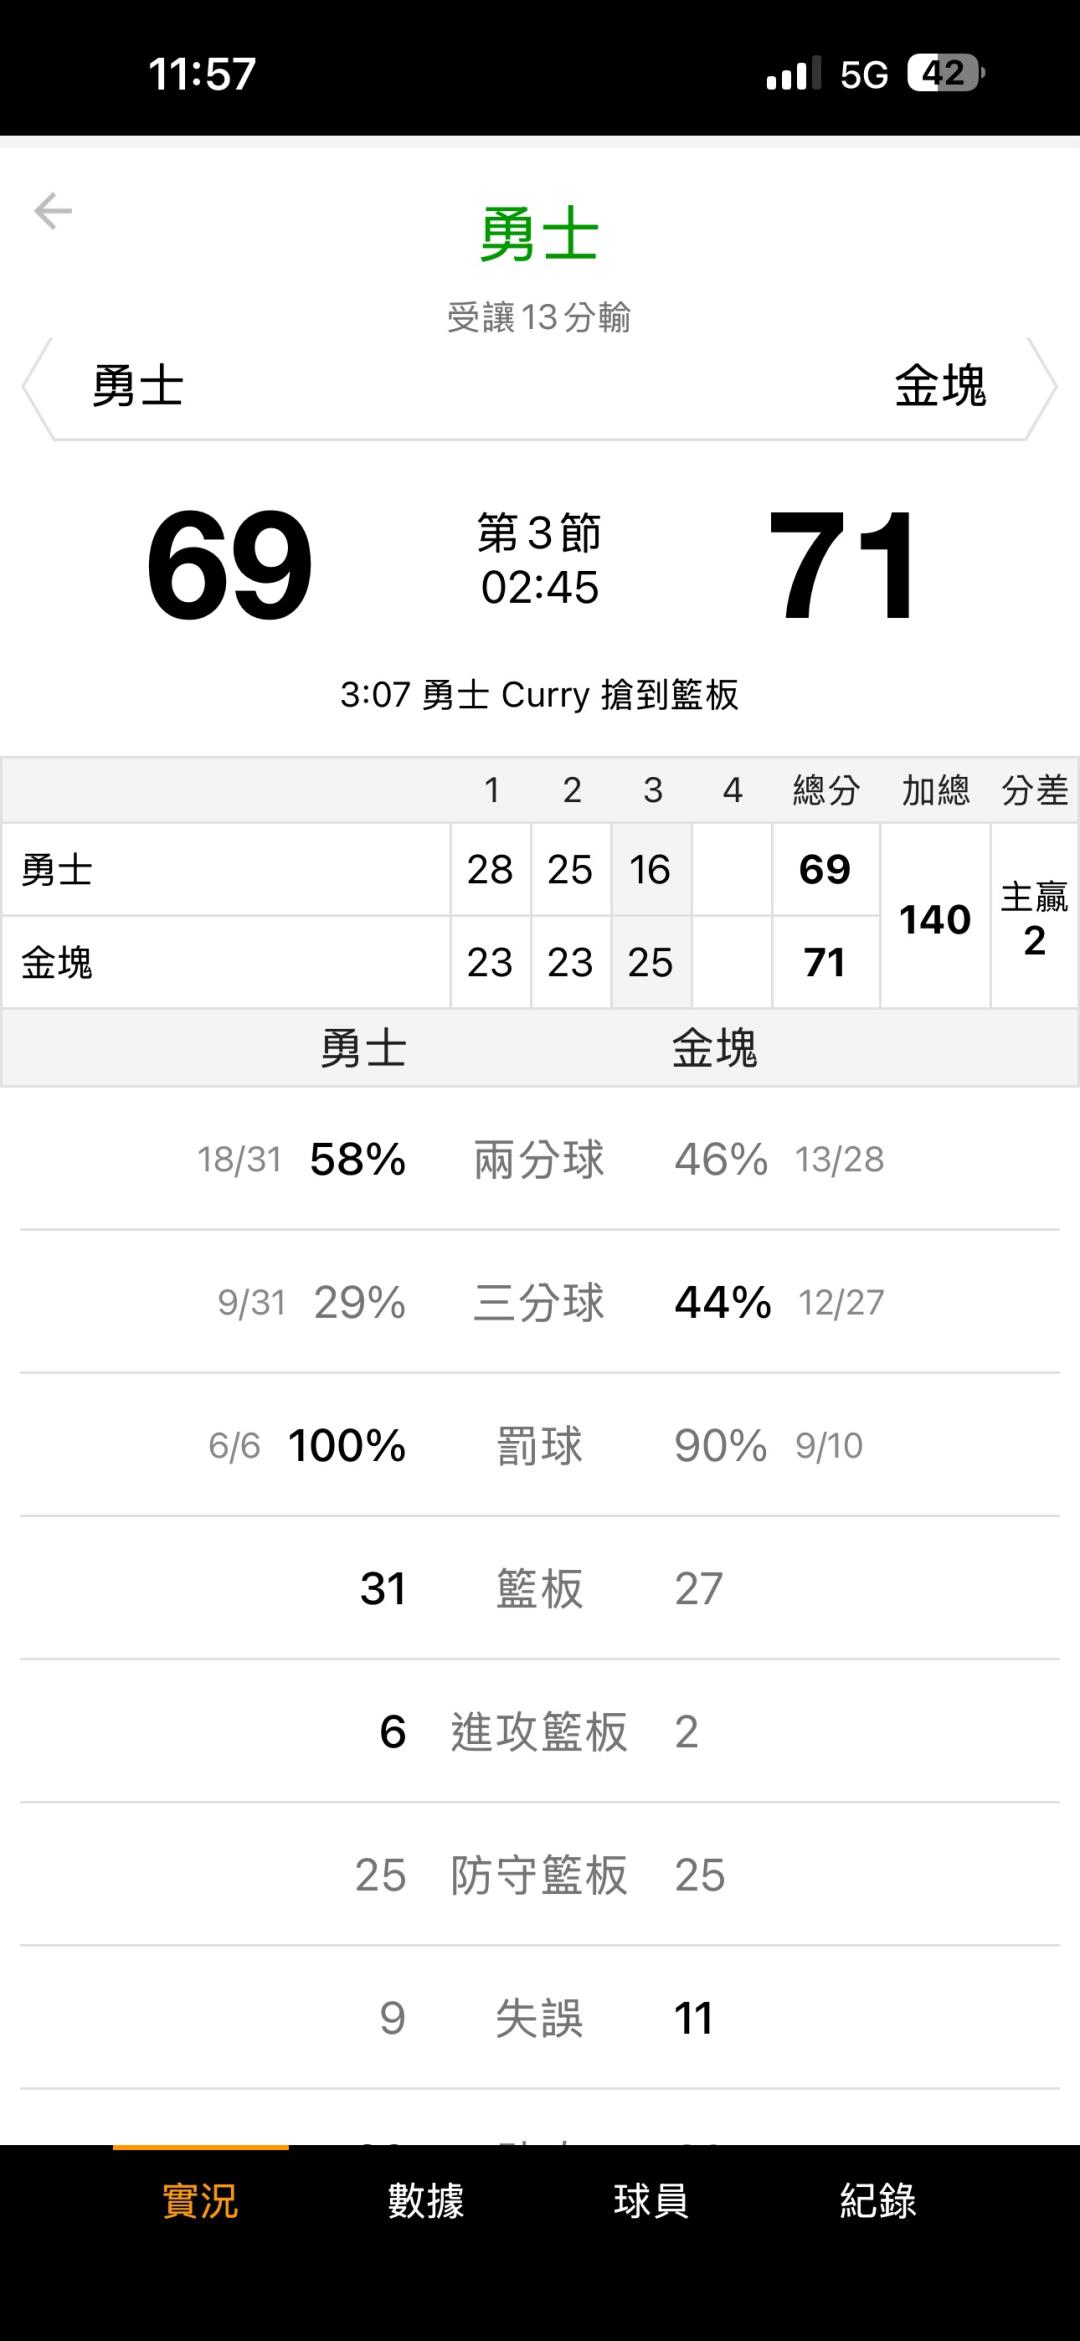Select the 實況 tab

[x=200, y=2201]
